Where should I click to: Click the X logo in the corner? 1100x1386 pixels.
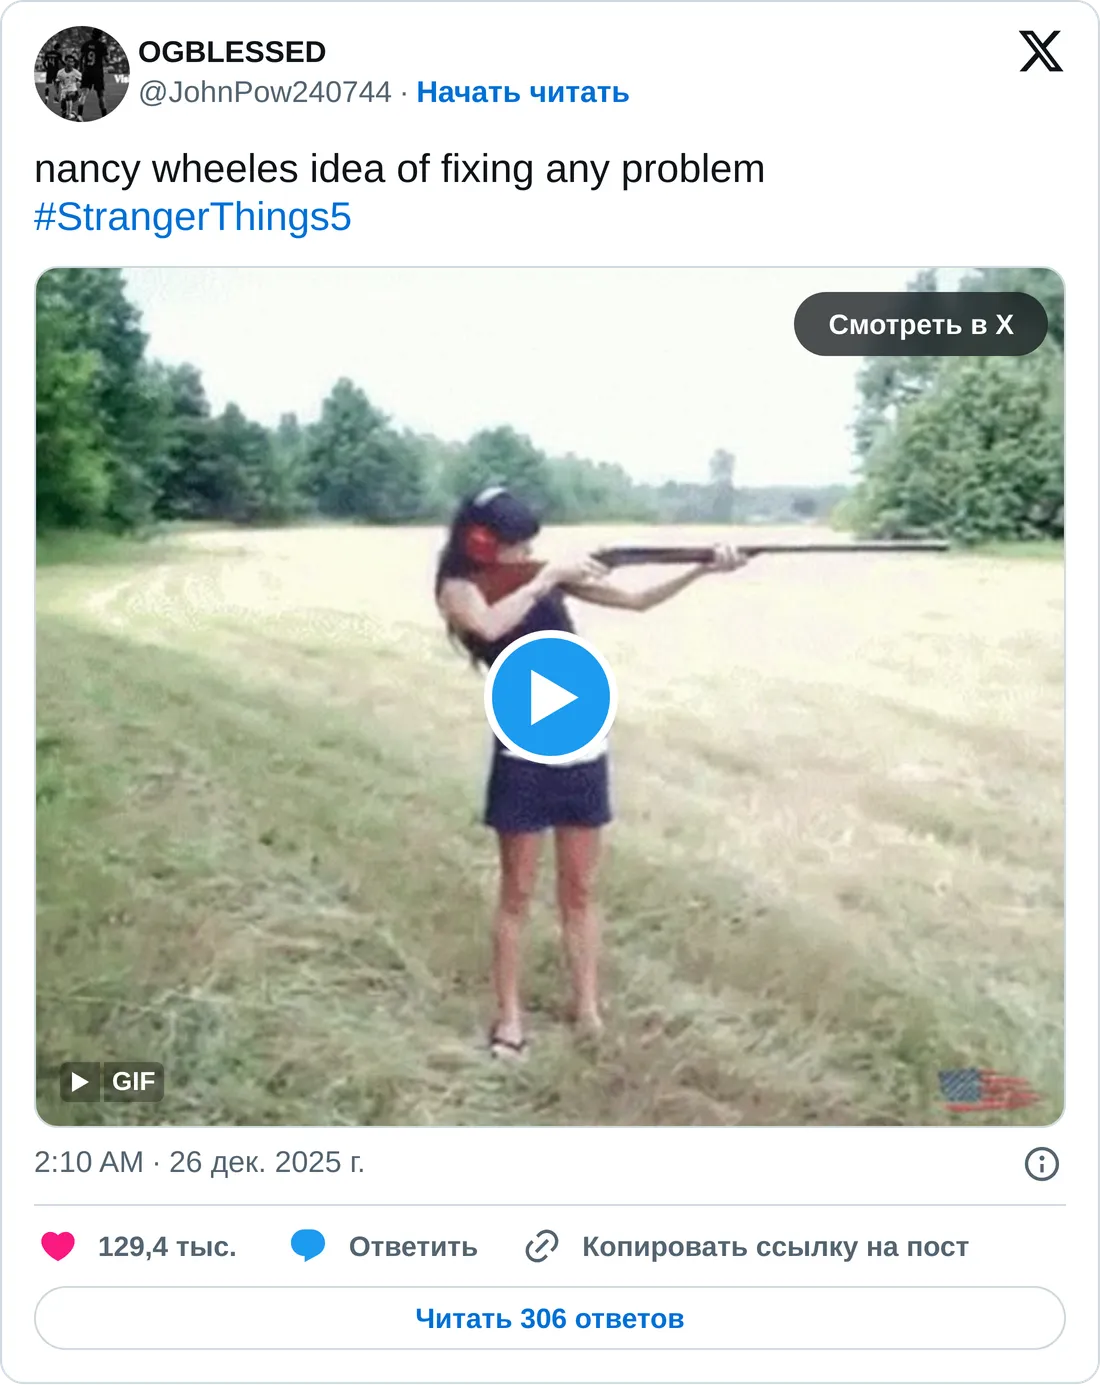(x=1040, y=51)
